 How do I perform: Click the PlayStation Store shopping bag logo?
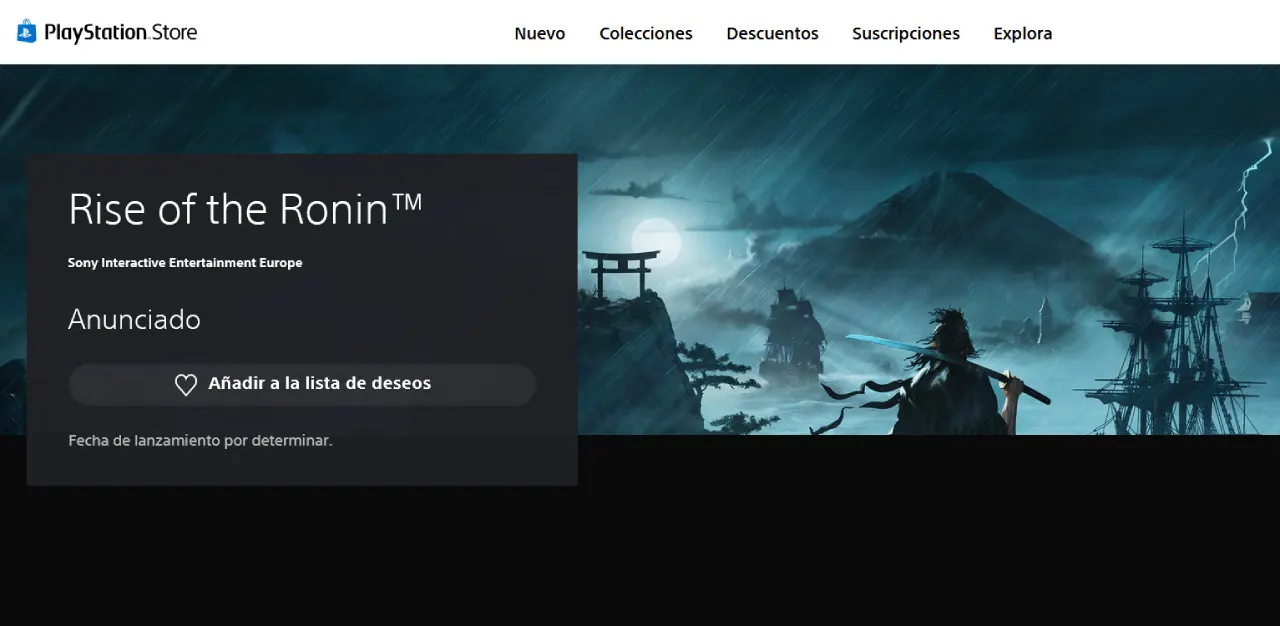(x=27, y=32)
